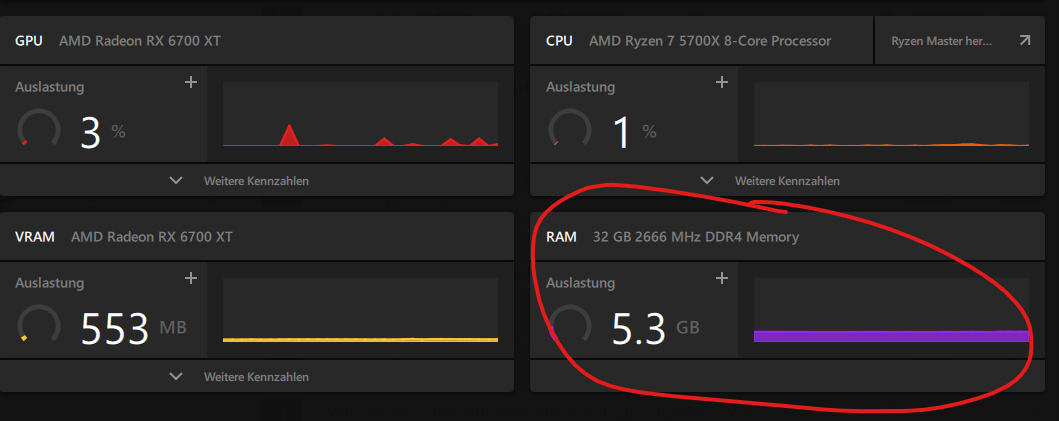Click the plus icon in CPU Auslastung
The image size is (1059, 421).
pos(722,82)
